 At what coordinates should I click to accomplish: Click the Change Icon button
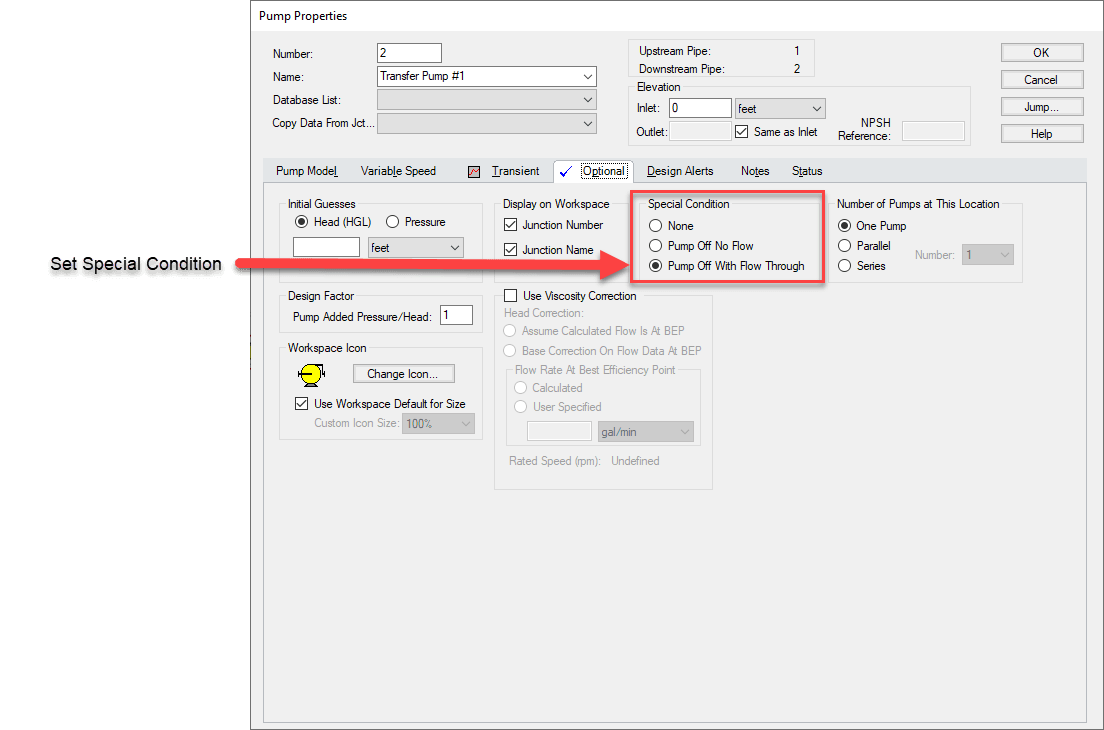(403, 373)
